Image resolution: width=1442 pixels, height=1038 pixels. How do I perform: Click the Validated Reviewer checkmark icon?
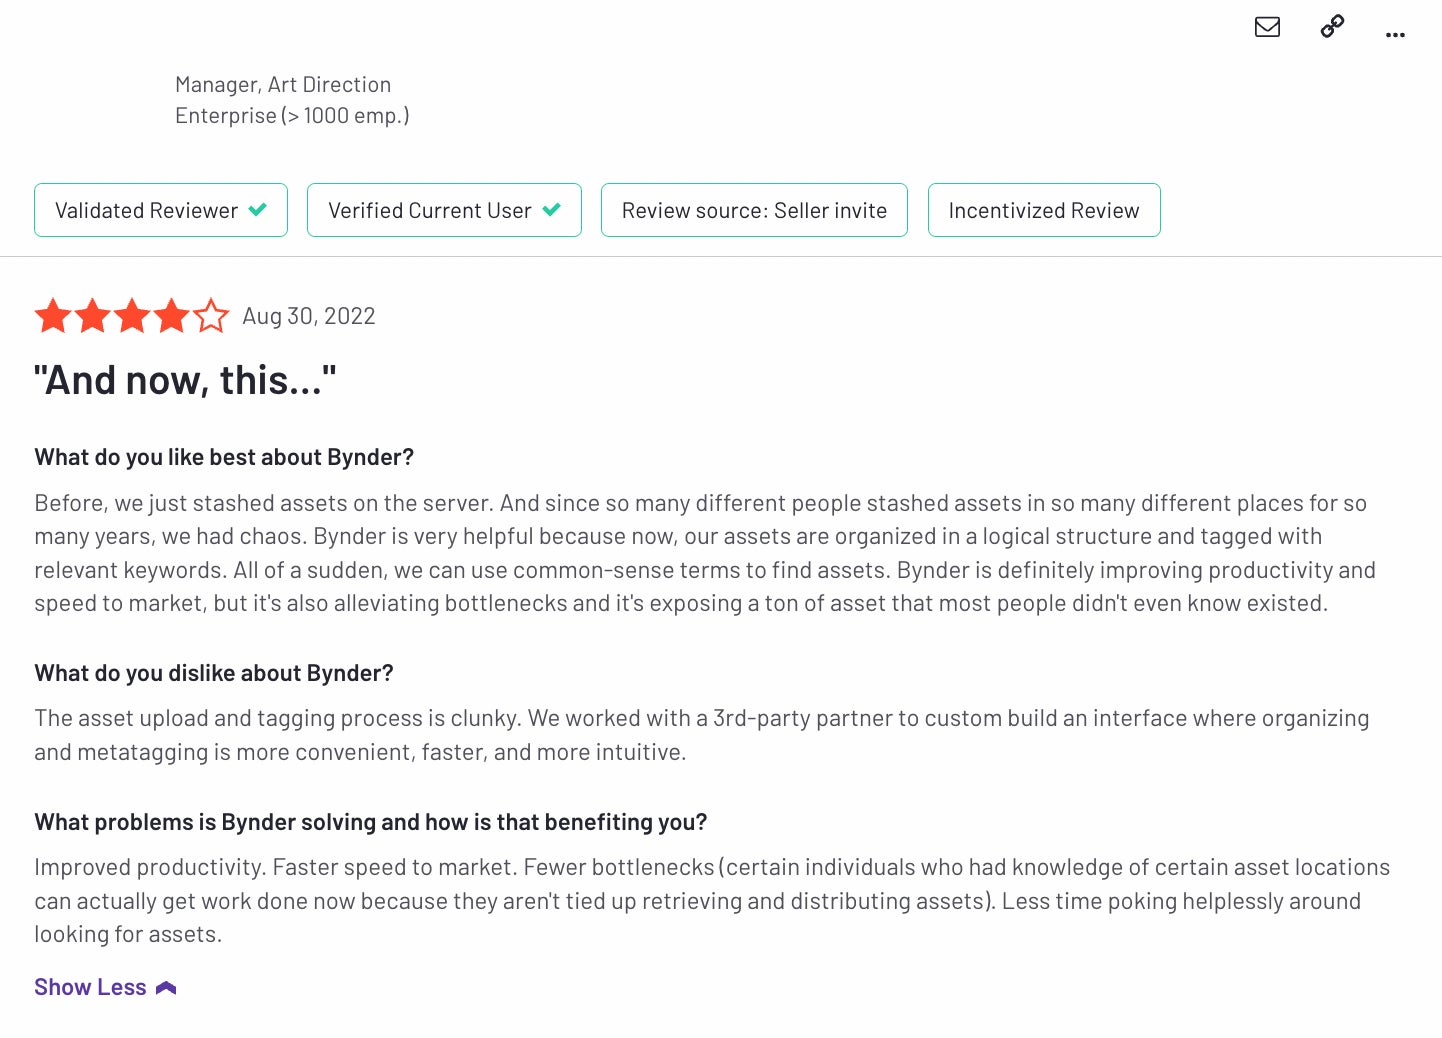(x=258, y=210)
